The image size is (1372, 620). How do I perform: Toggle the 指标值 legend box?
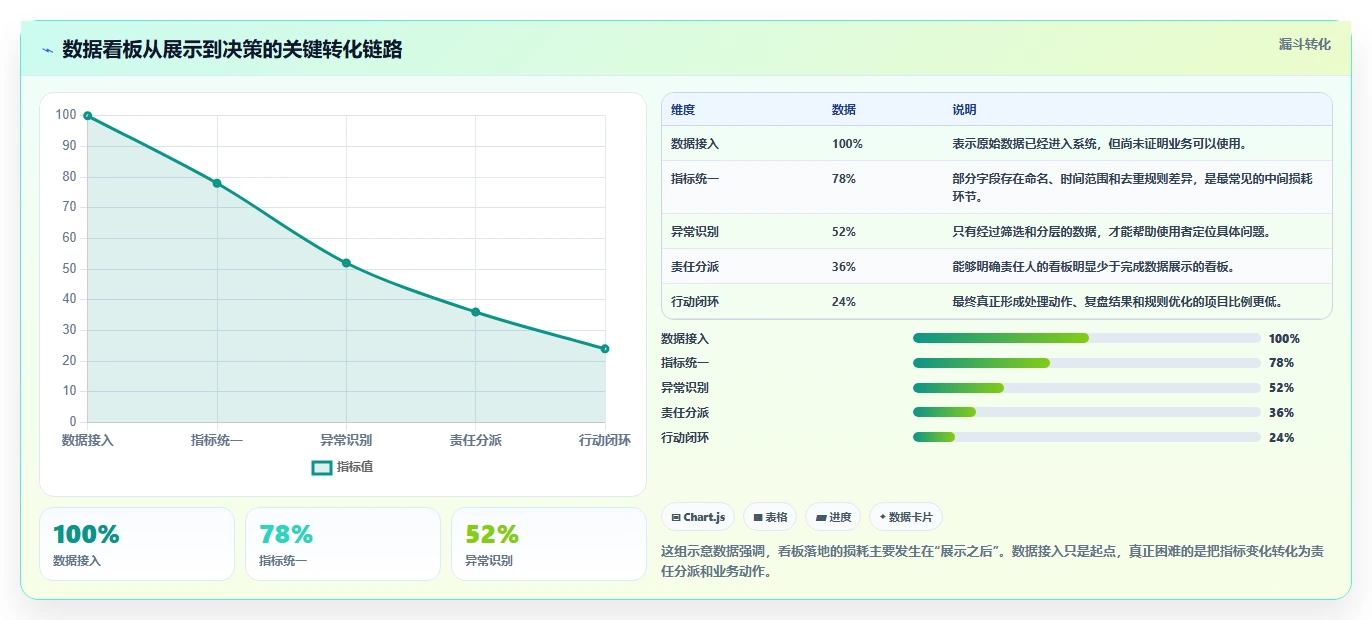(x=322, y=467)
